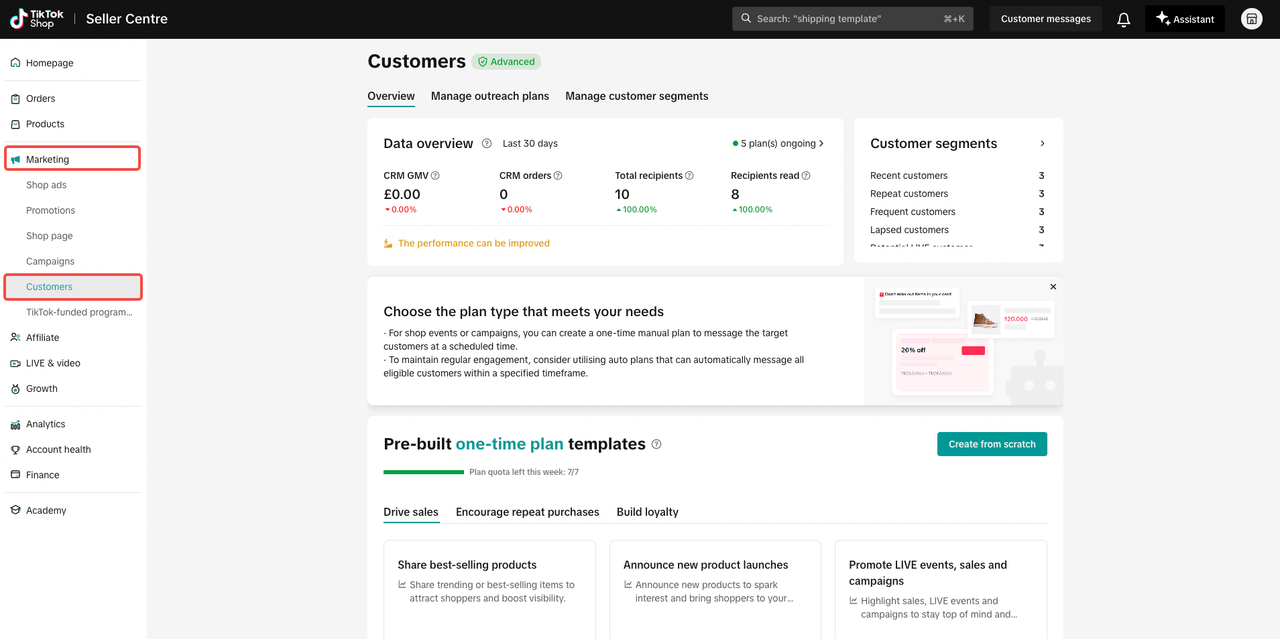Close the plan type banner

(x=1053, y=287)
